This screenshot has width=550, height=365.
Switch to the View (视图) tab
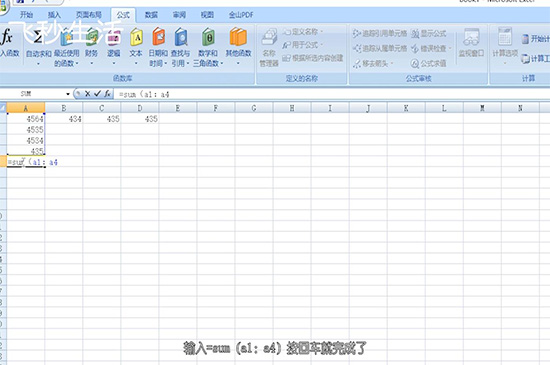click(207, 15)
